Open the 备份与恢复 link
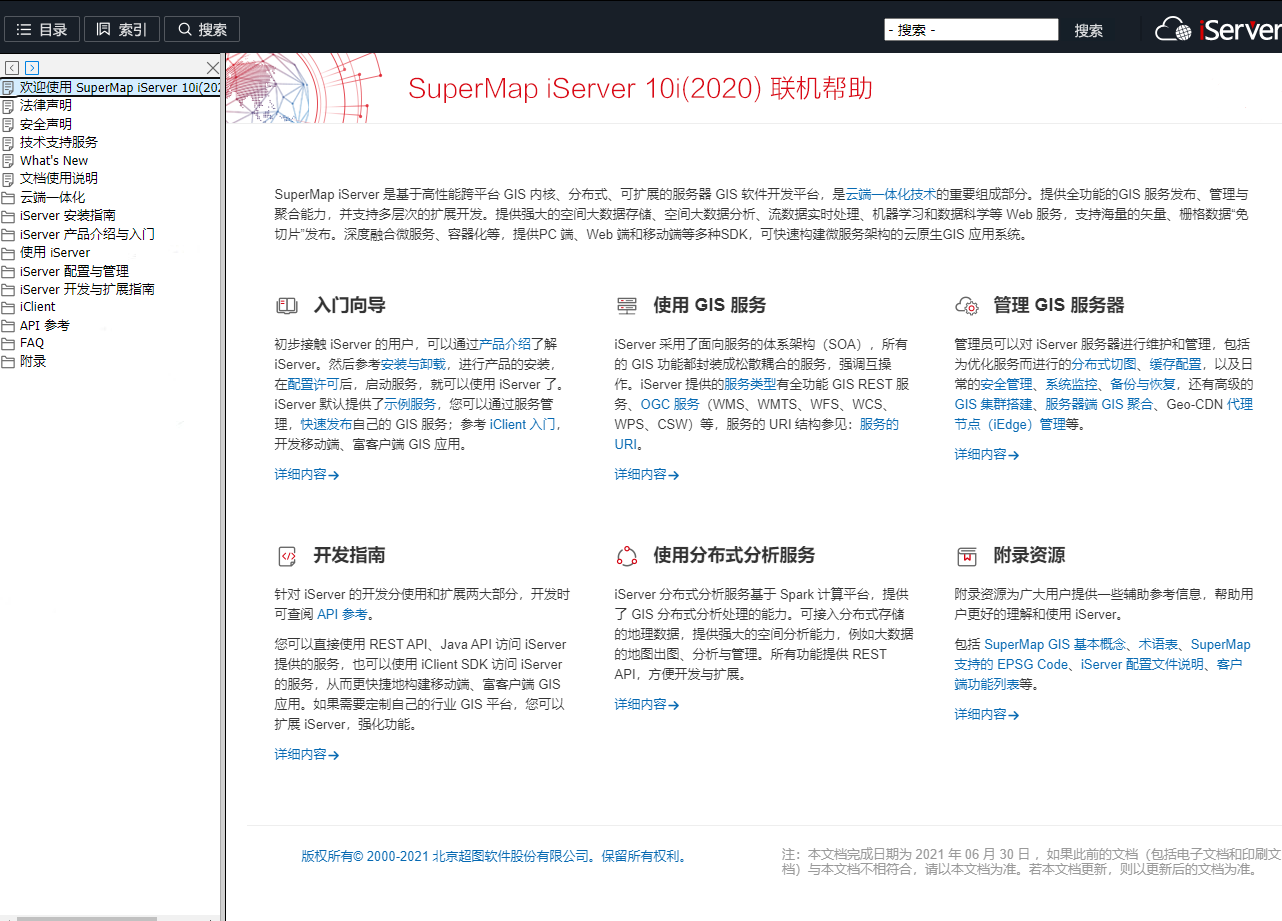 (1143, 384)
